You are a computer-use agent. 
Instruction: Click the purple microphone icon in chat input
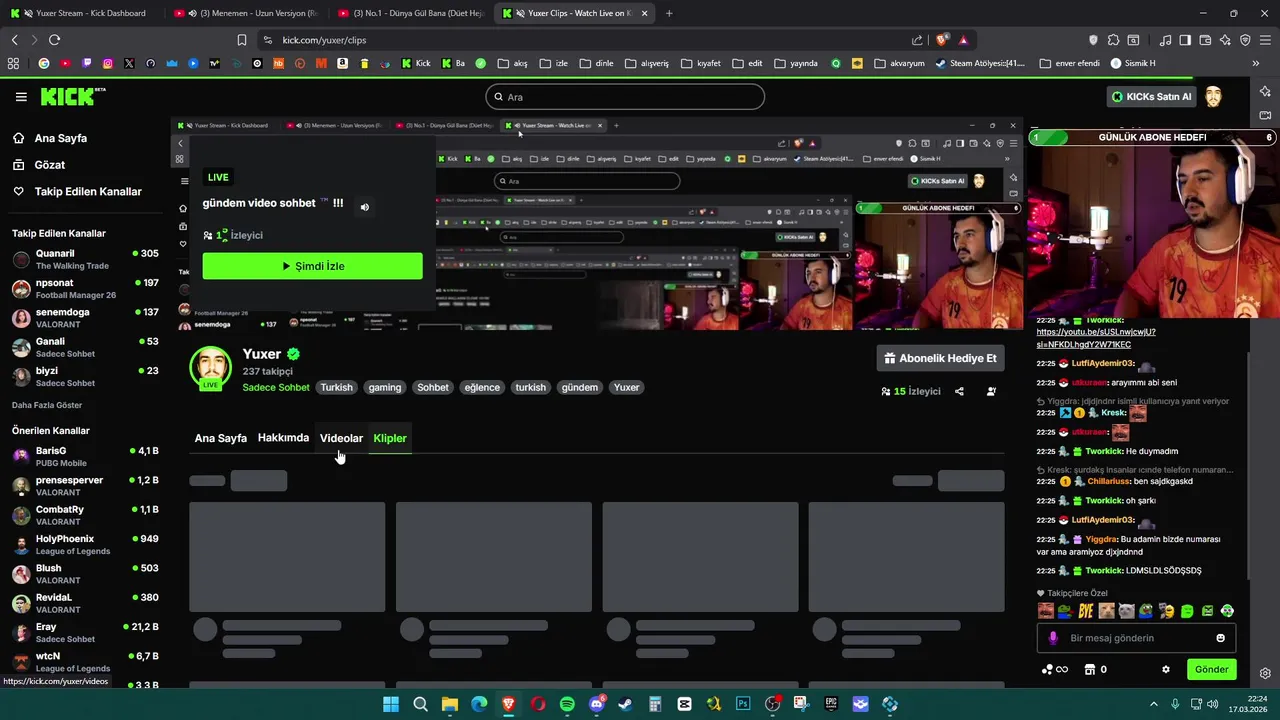point(1053,638)
